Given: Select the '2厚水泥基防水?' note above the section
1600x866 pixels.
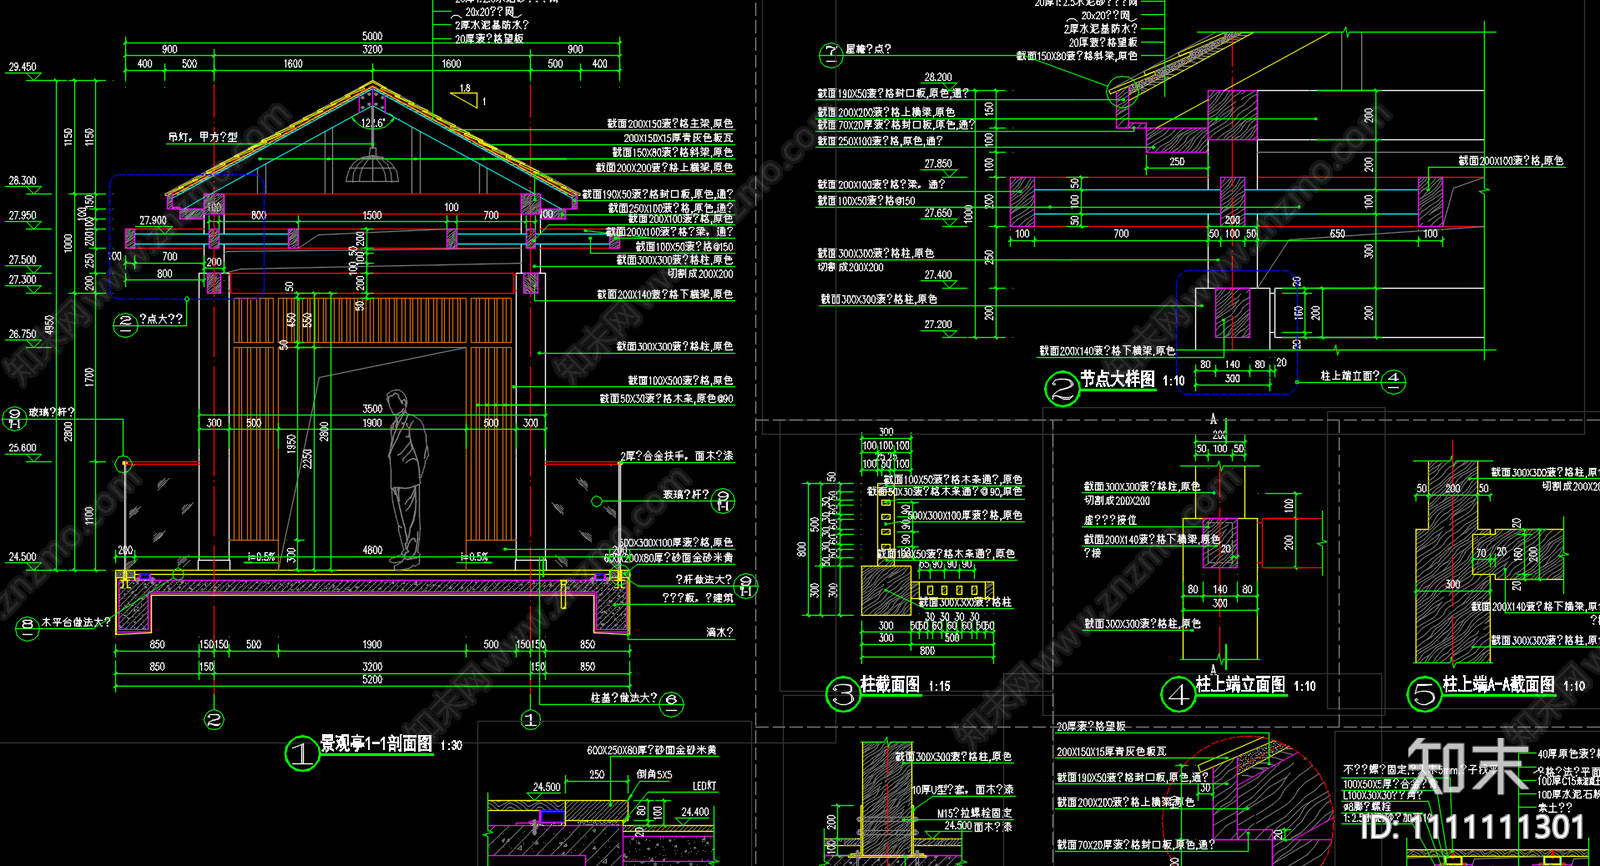Looking at the screenshot, I should [491, 25].
